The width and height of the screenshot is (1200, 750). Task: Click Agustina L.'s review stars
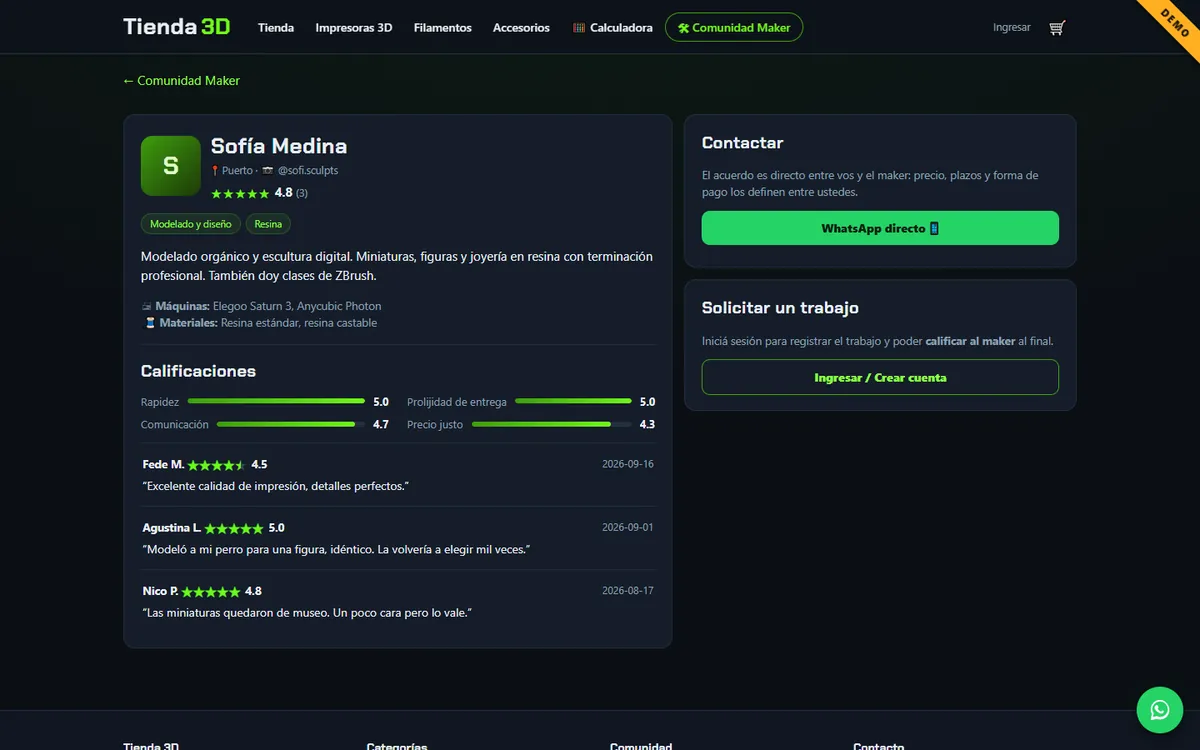tap(234, 528)
